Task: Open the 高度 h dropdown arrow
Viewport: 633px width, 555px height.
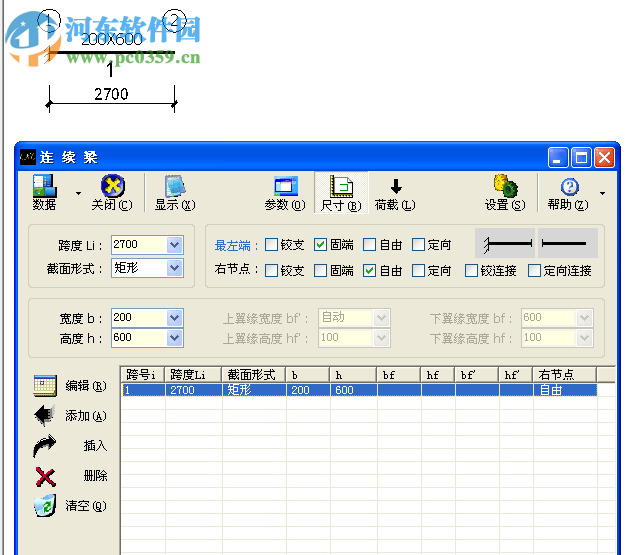Action: 174,338
